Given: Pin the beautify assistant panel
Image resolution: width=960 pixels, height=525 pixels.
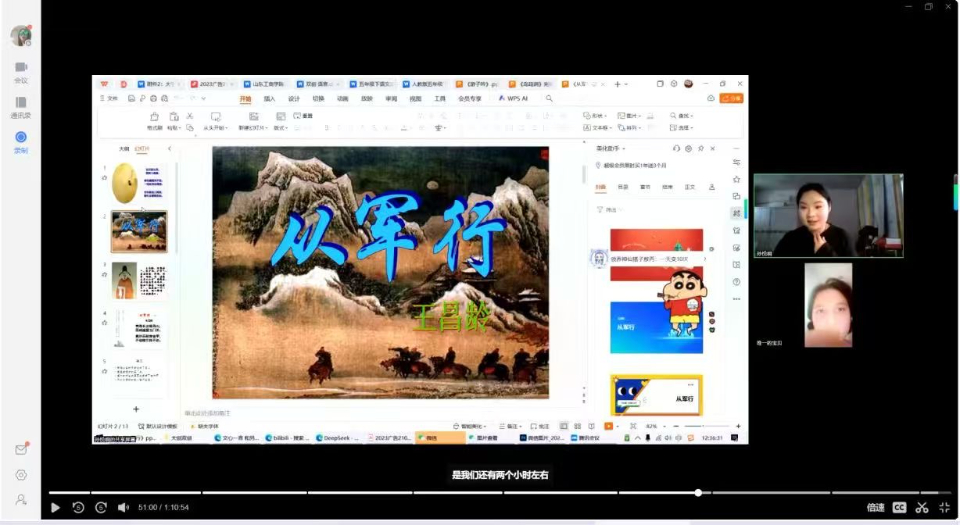Looking at the screenshot, I should (700, 148).
